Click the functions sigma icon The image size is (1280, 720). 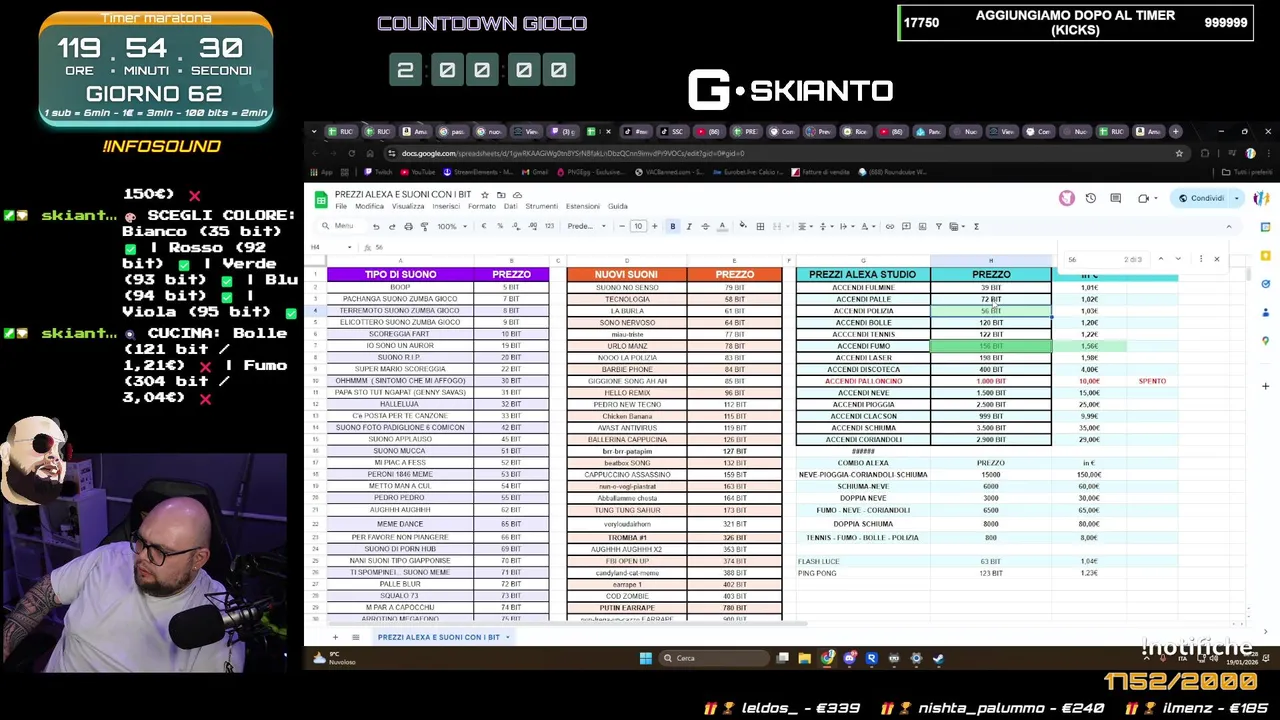pyautogui.click(x=976, y=226)
